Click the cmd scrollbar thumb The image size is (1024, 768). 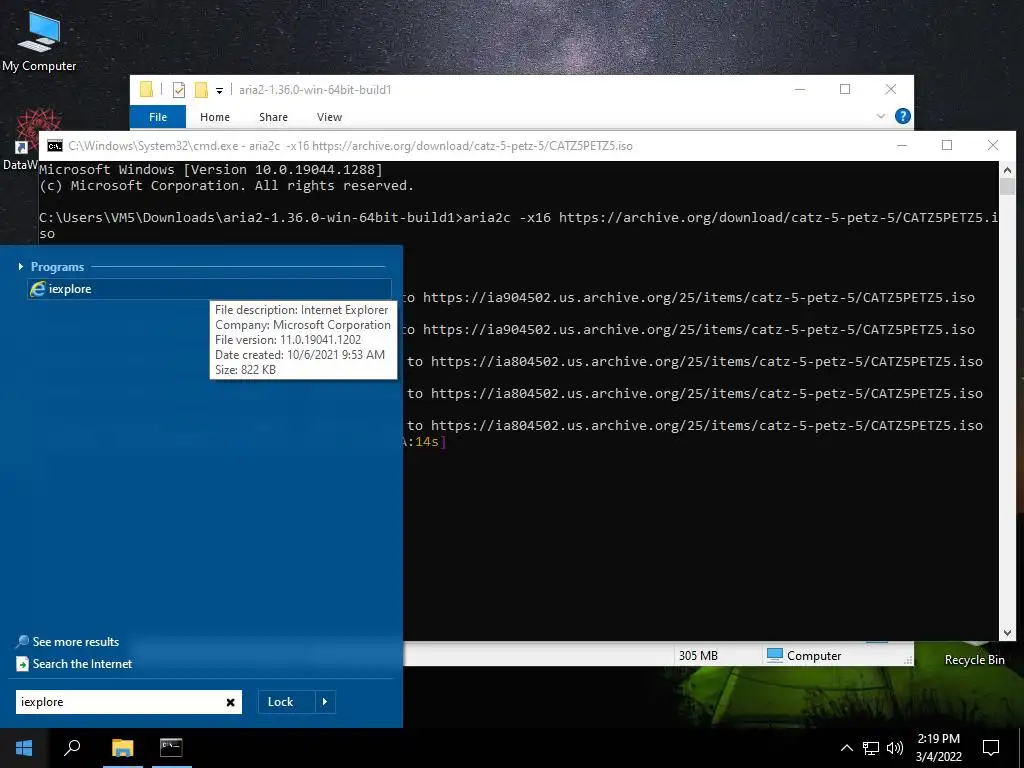[1007, 186]
